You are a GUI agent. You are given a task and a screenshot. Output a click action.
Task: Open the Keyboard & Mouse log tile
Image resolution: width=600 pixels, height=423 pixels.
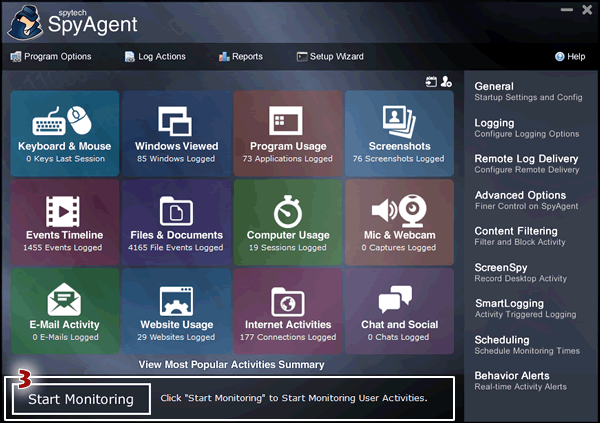pyautogui.click(x=64, y=133)
